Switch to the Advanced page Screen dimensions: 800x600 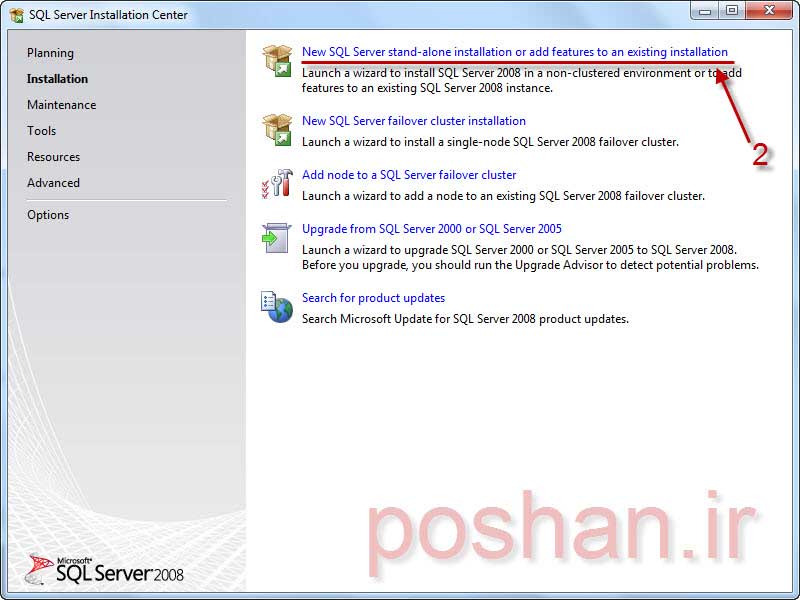53,183
